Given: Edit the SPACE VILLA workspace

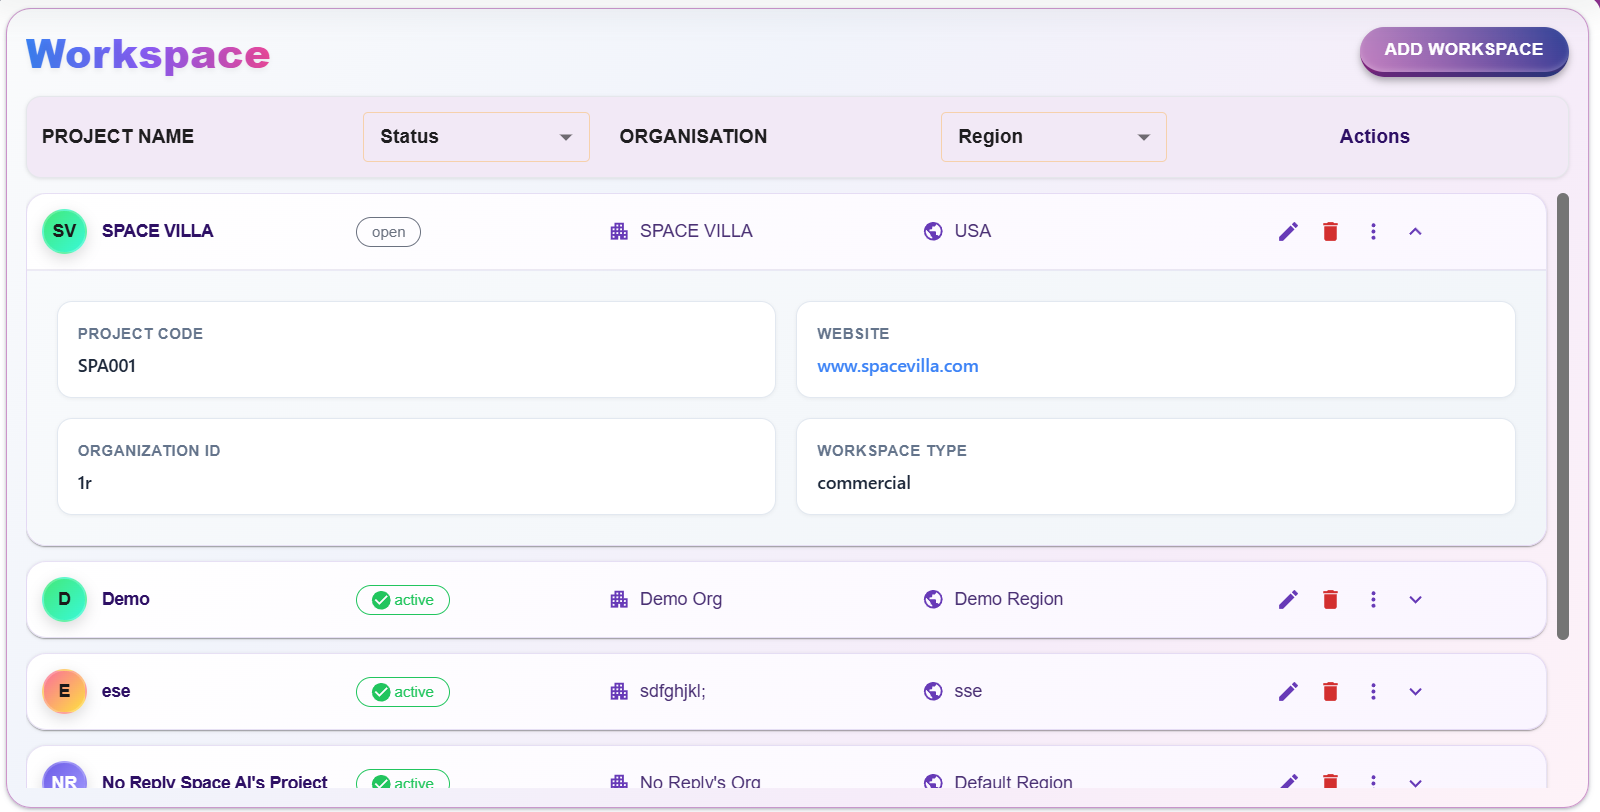Looking at the screenshot, I should (x=1288, y=232).
